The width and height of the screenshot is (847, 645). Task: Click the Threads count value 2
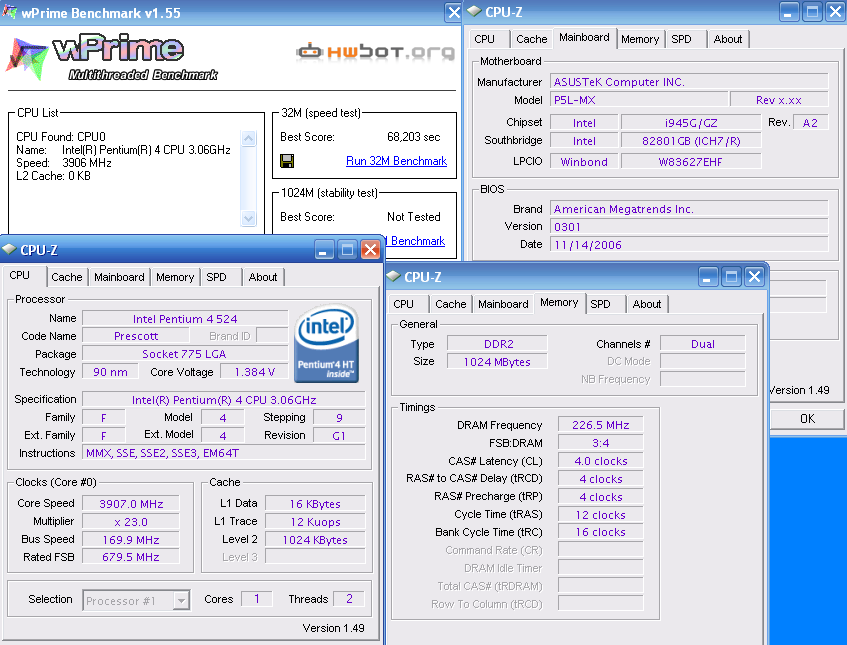coord(349,599)
